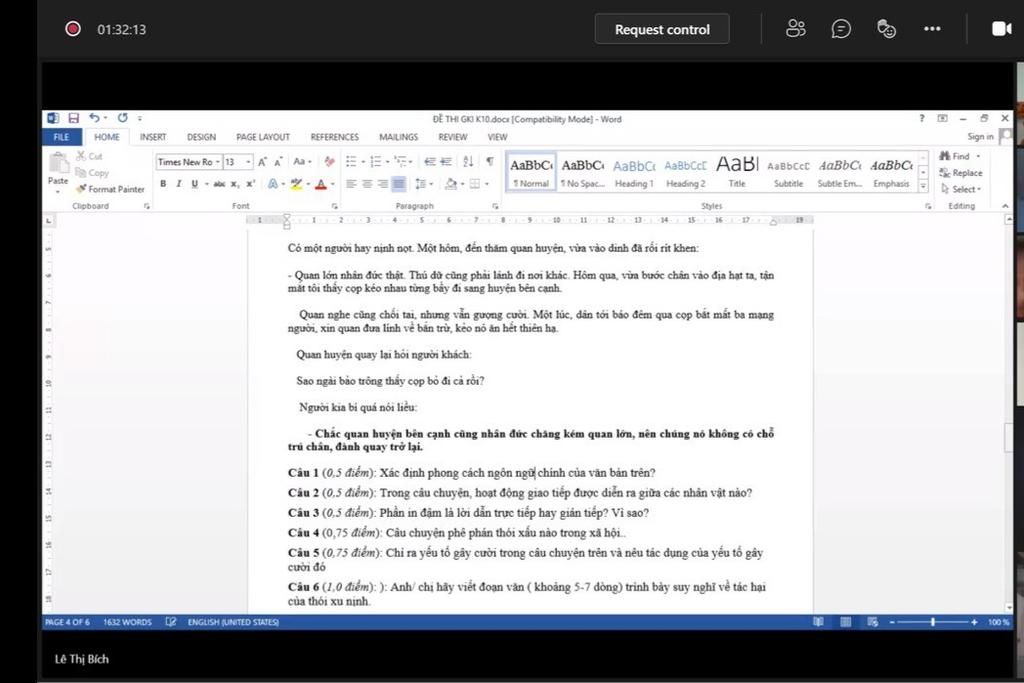Click Grow Font icon

(x=262, y=162)
